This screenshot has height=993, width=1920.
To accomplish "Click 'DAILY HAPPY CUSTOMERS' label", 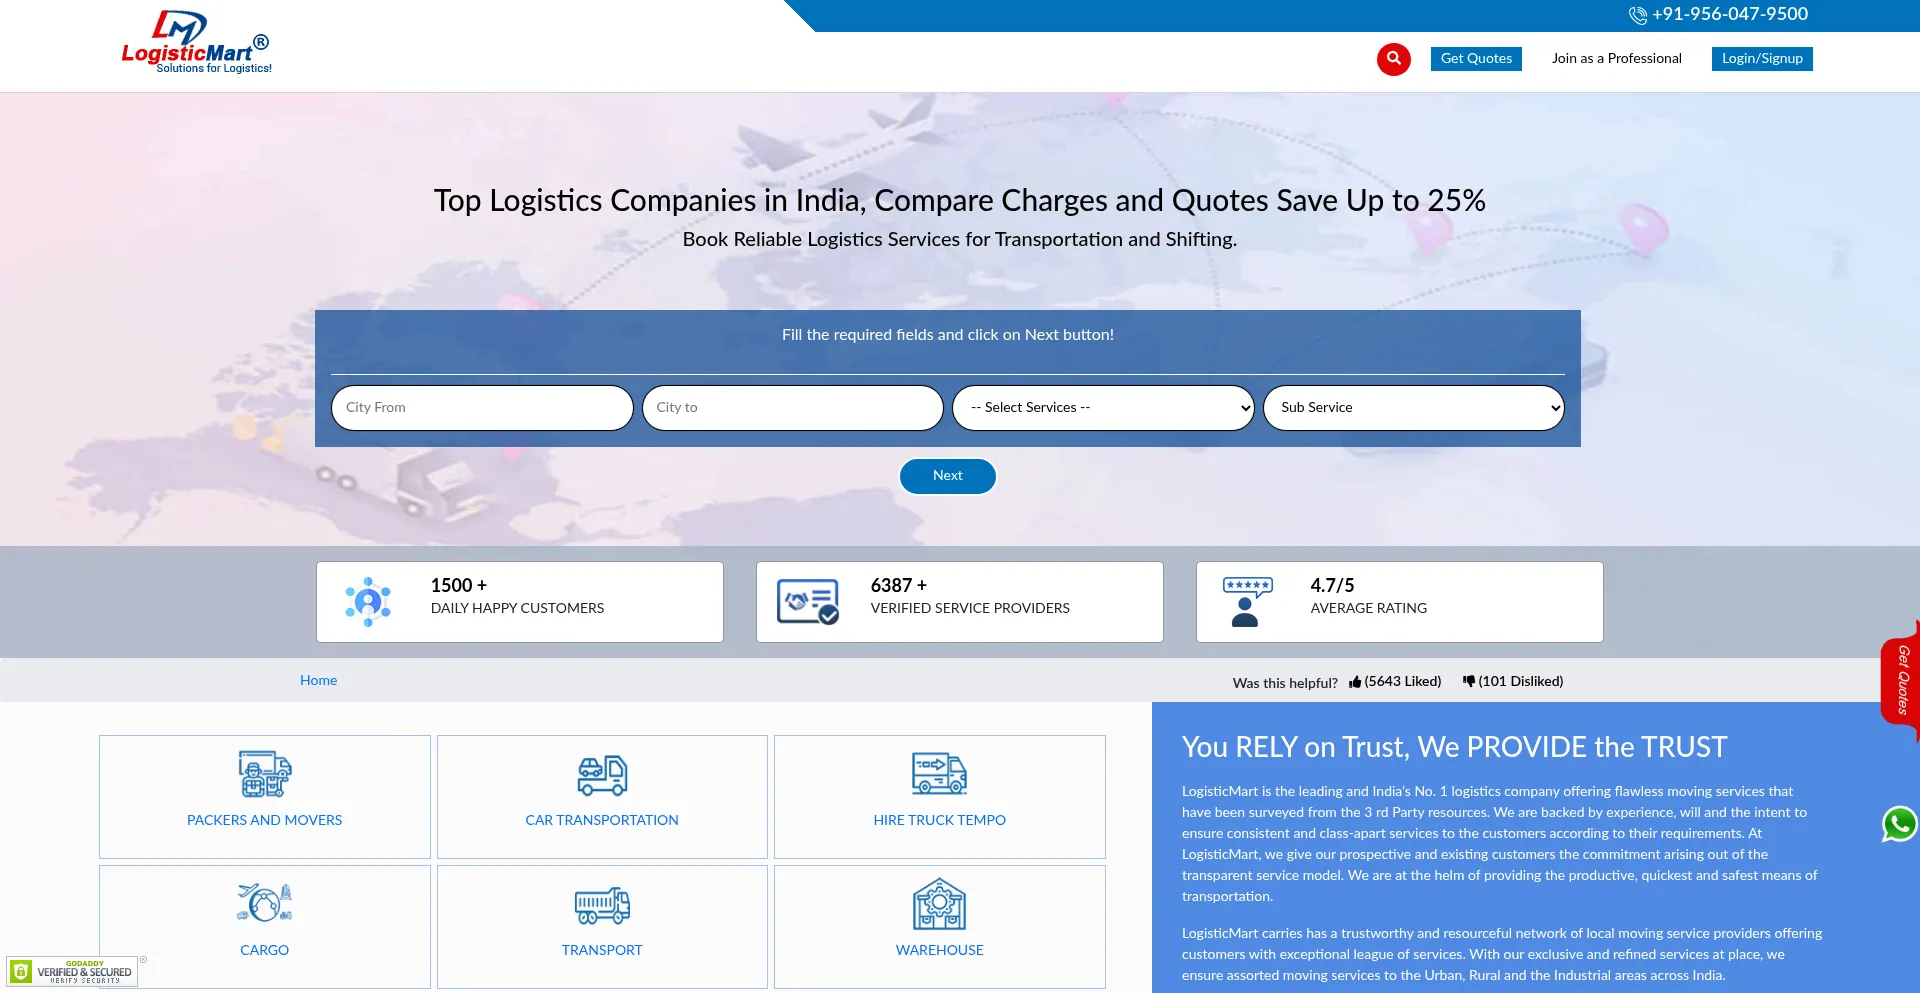I will click(517, 609).
